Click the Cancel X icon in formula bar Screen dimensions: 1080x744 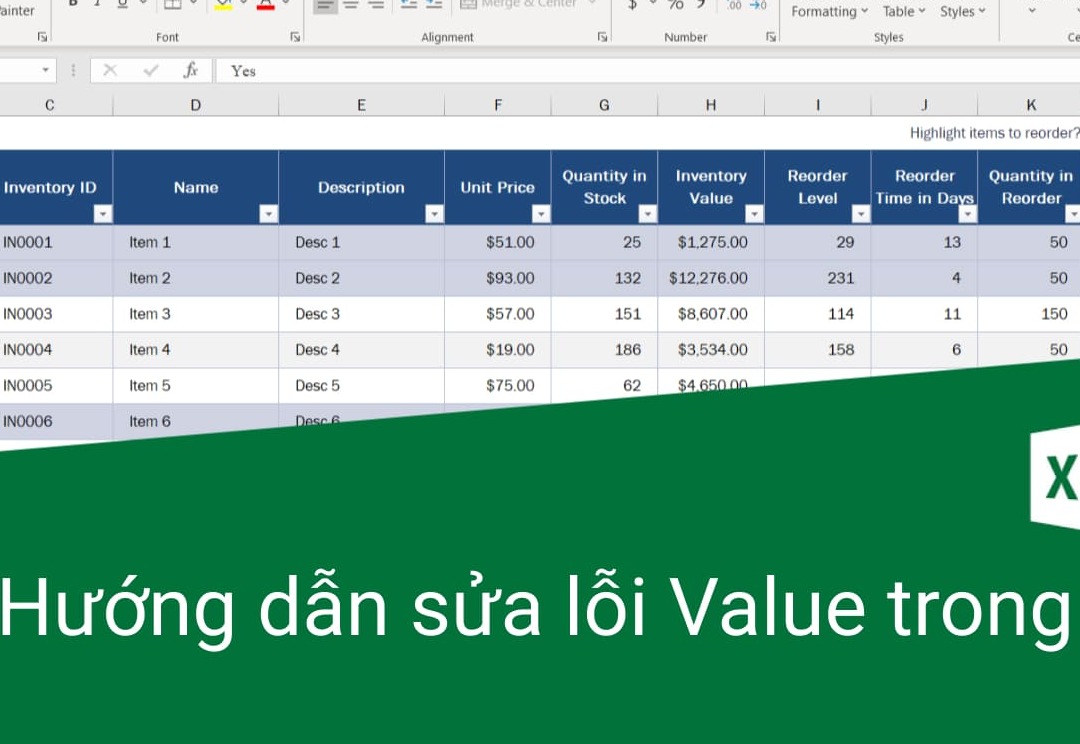coord(110,70)
